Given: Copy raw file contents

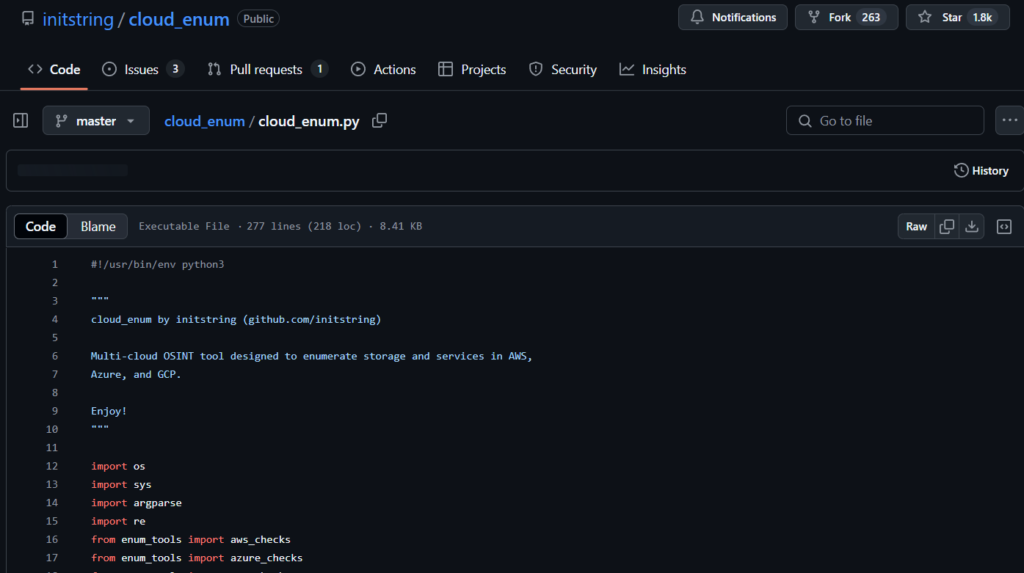Looking at the screenshot, I should 946,226.
